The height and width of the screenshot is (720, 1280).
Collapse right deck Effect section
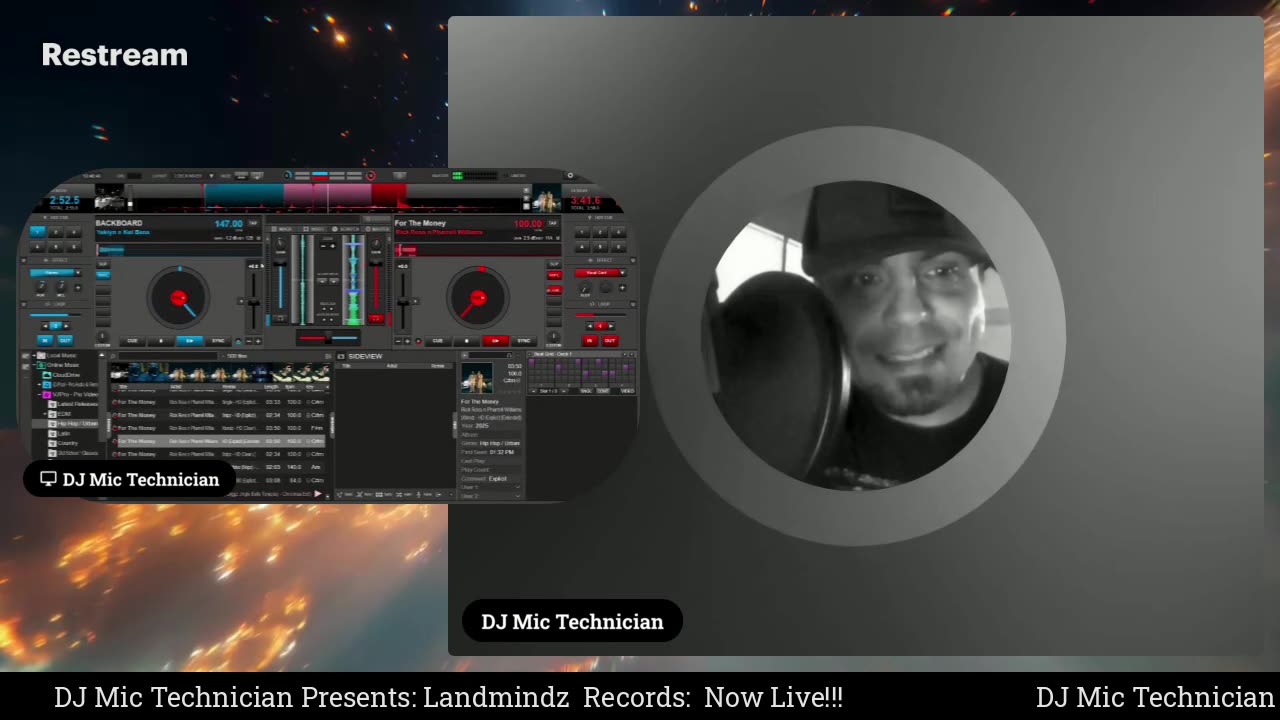pos(633,260)
